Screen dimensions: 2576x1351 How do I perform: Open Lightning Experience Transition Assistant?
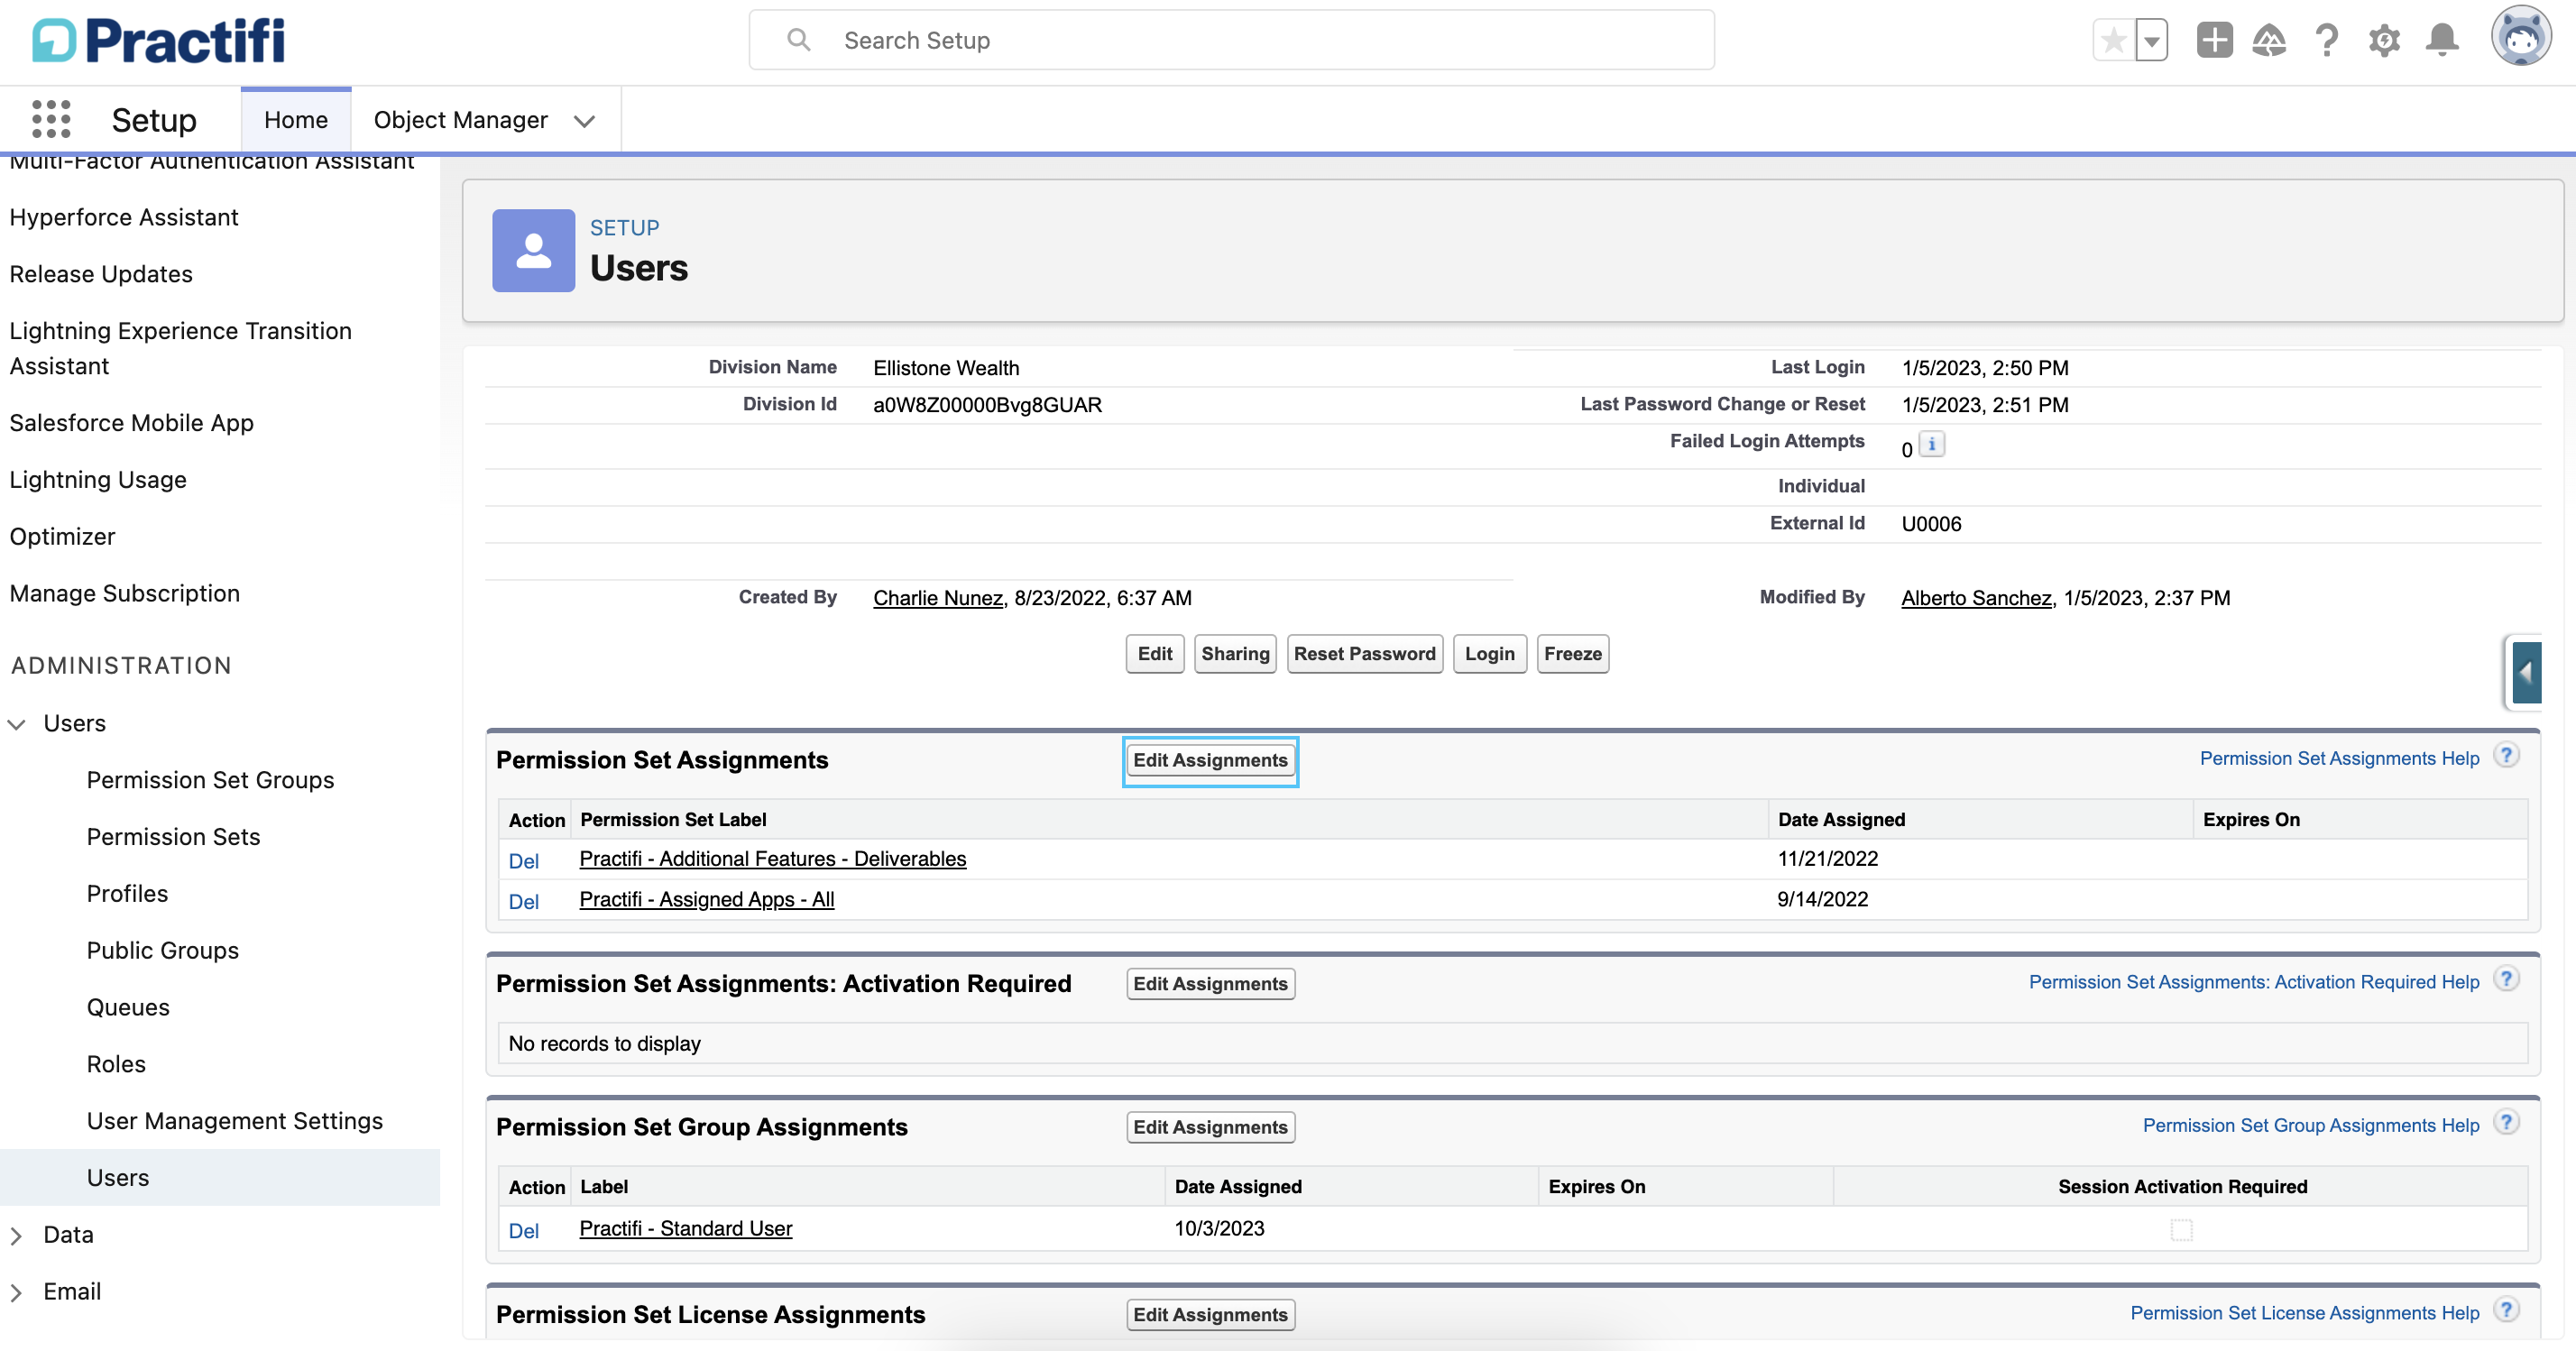(x=180, y=348)
